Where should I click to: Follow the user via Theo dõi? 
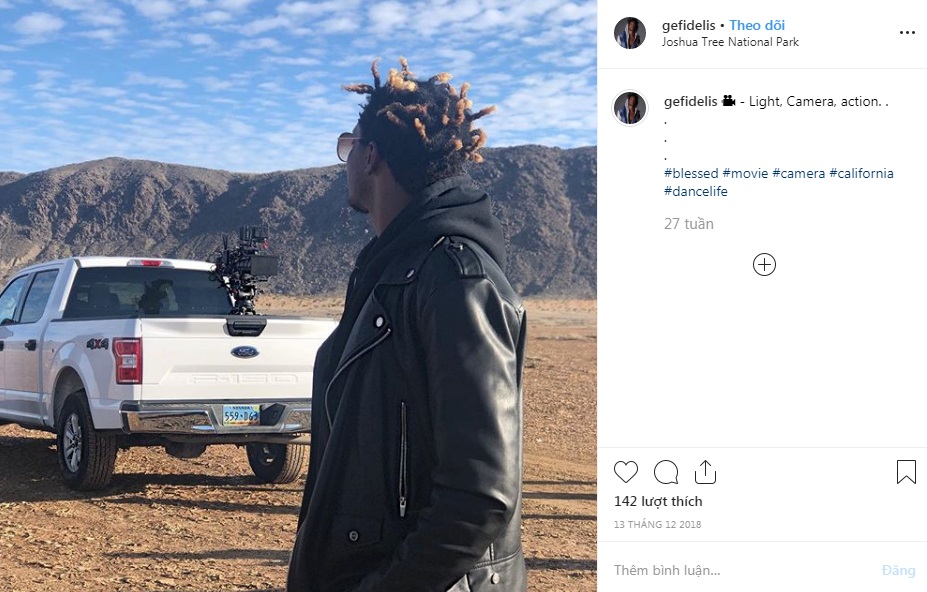point(757,25)
